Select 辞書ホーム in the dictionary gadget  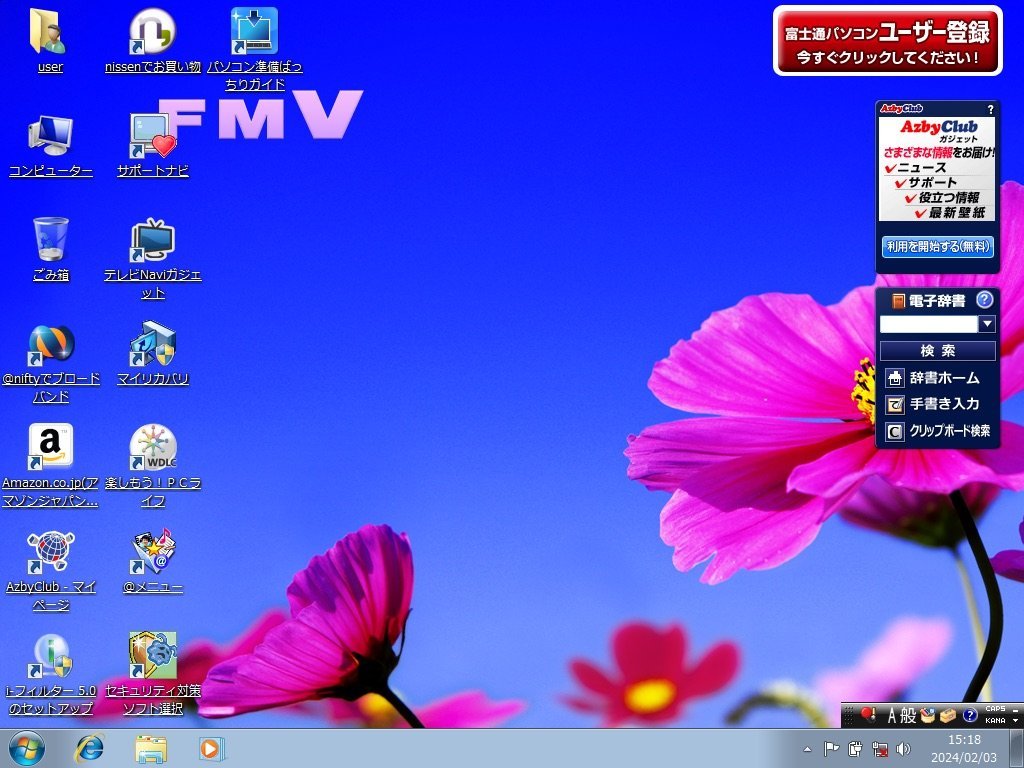[x=943, y=378]
